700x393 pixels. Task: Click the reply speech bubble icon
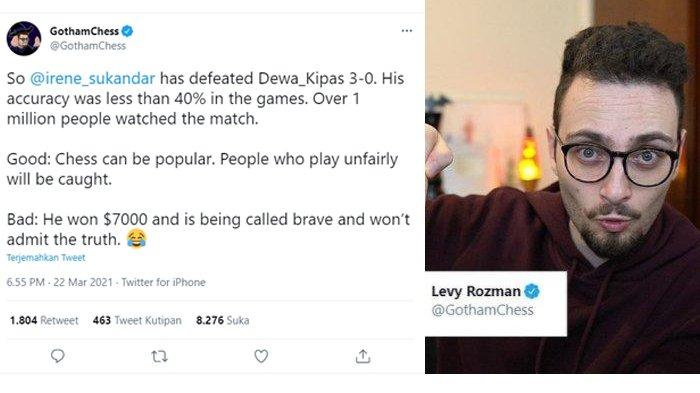(58, 356)
